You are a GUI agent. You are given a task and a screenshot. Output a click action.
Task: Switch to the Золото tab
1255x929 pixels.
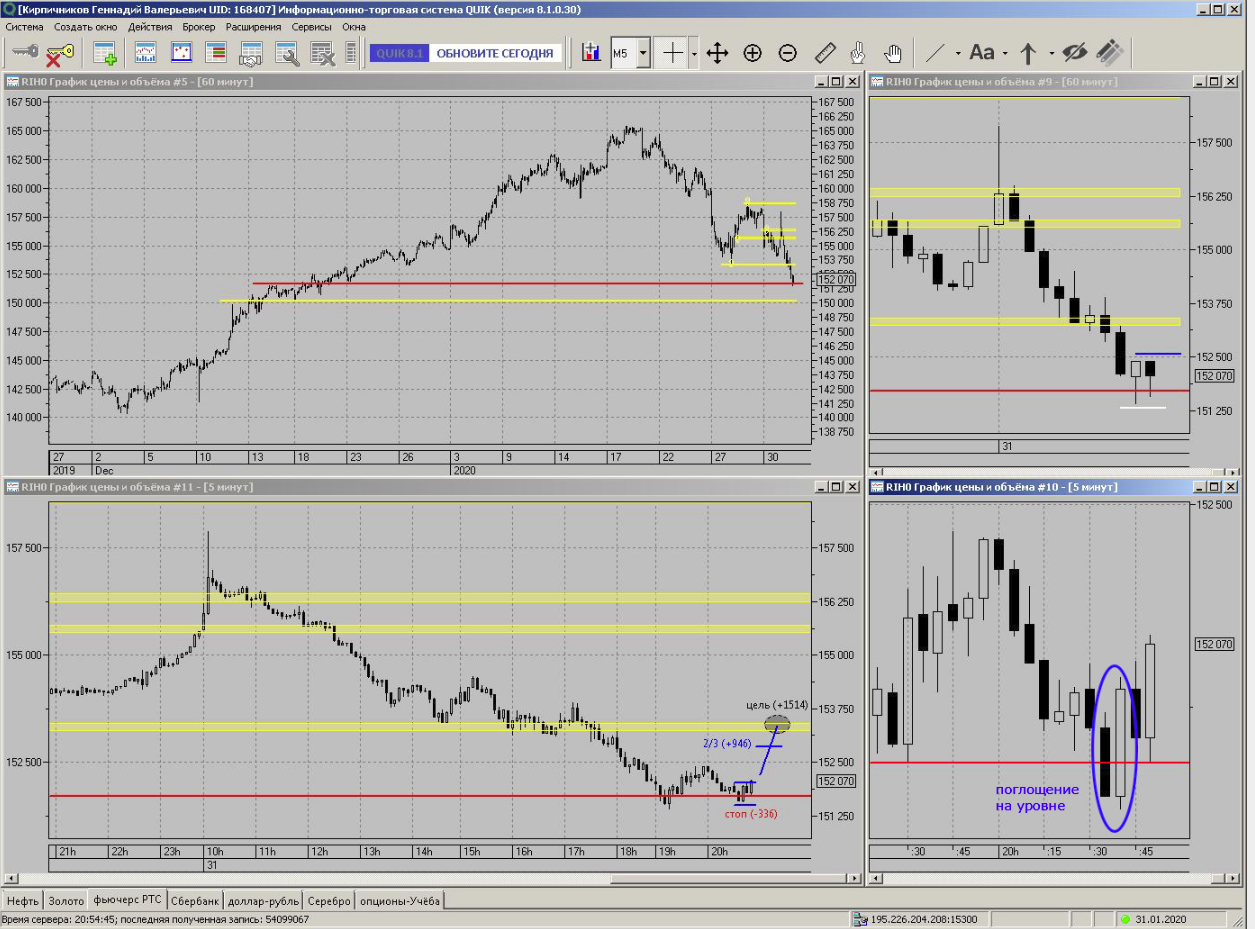tap(67, 901)
